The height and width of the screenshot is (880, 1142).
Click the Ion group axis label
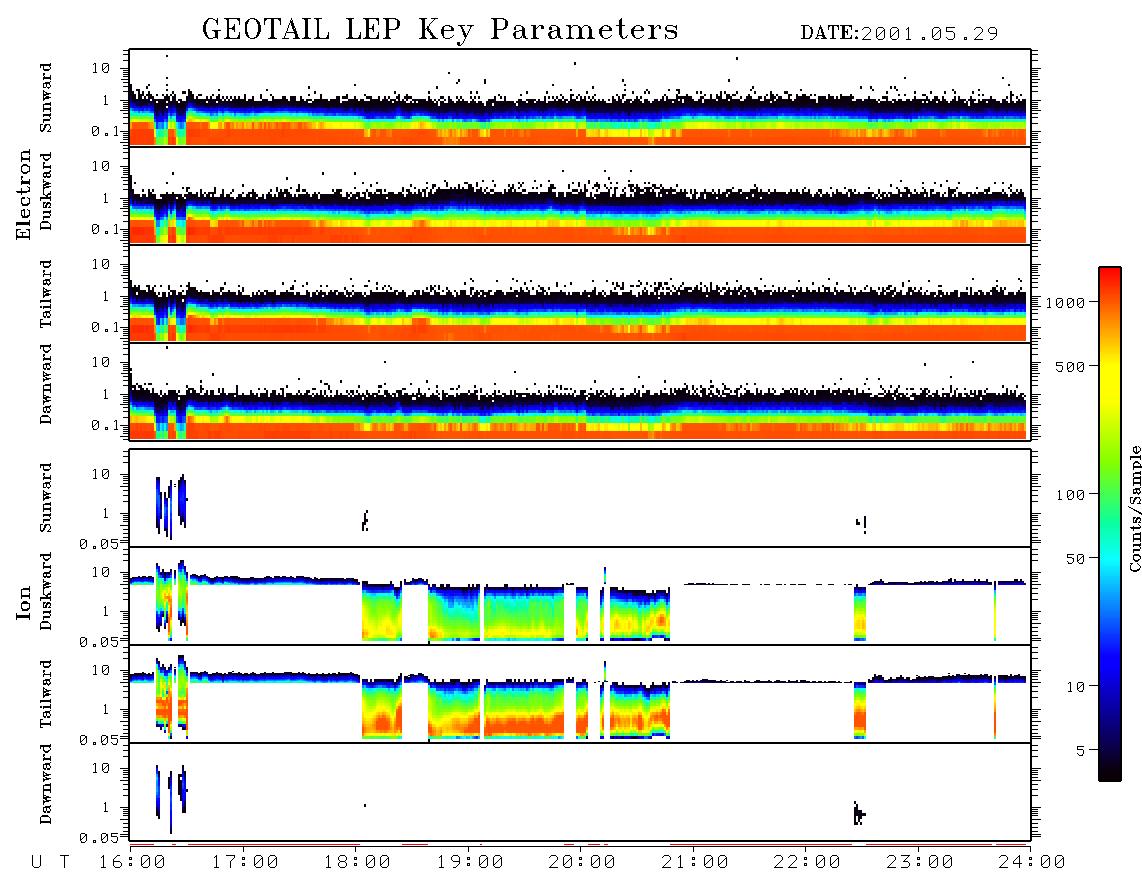point(24,603)
